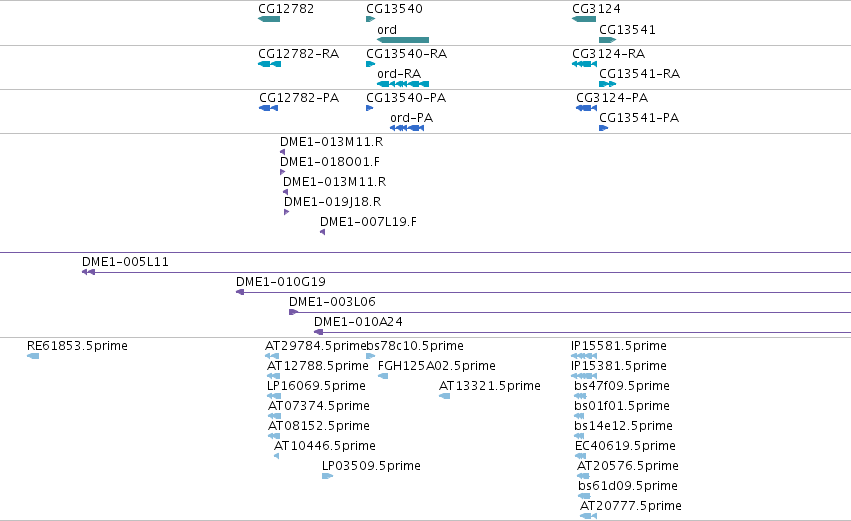Viewport: 851px width, 521px height.
Task: Click the AT10446.5prime EST
Action: coord(277,456)
